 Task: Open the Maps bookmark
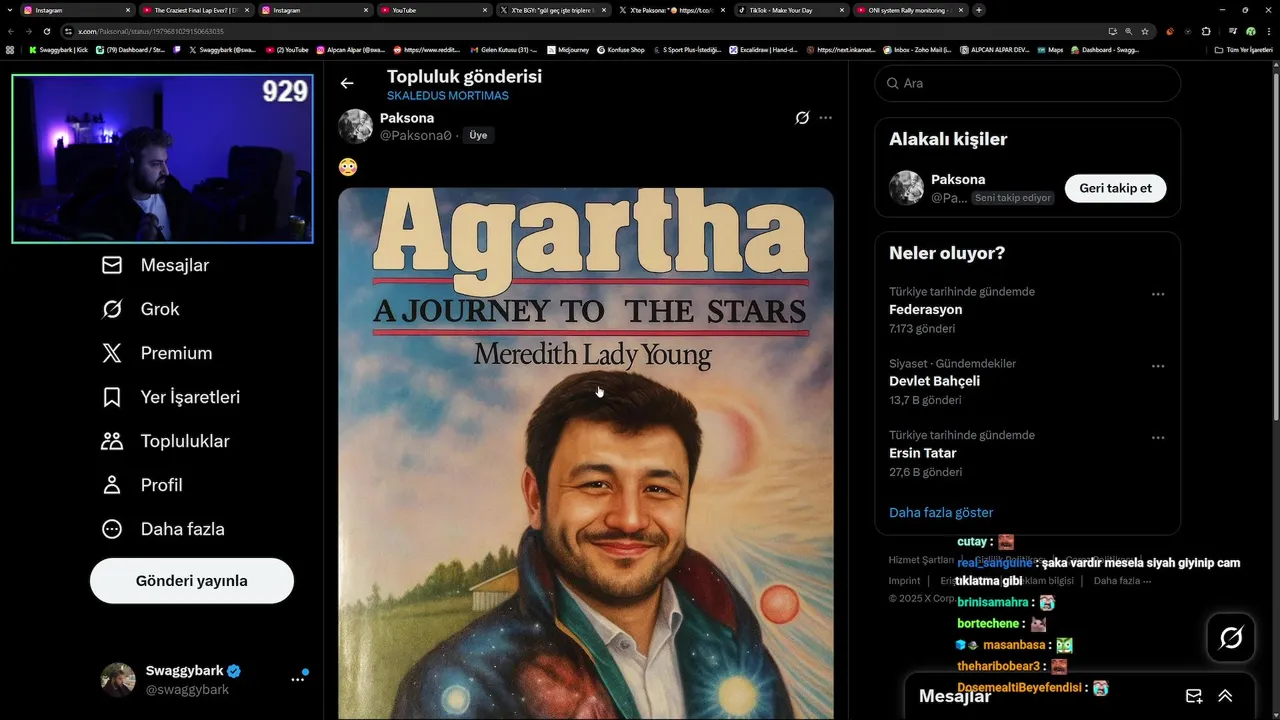click(x=1050, y=49)
